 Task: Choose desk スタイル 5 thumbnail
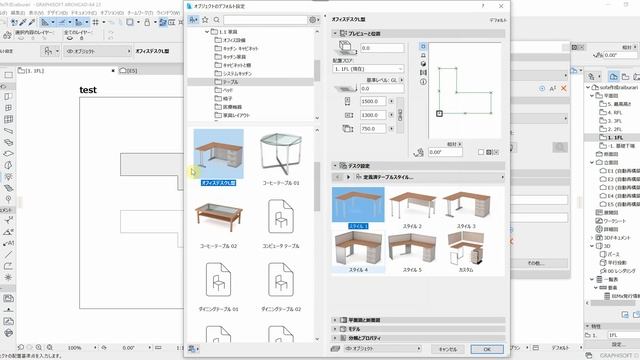412,252
